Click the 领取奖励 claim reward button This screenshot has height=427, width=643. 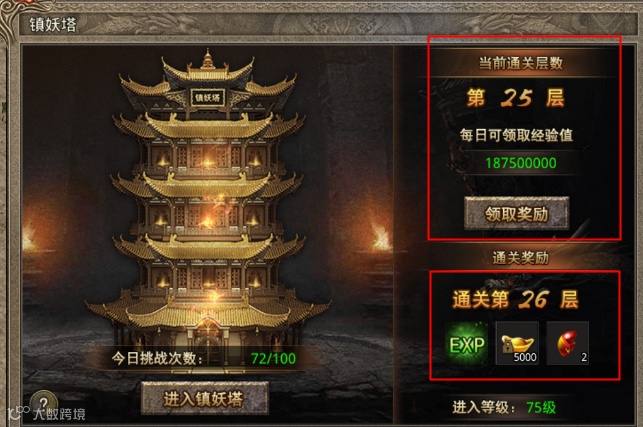point(517,213)
